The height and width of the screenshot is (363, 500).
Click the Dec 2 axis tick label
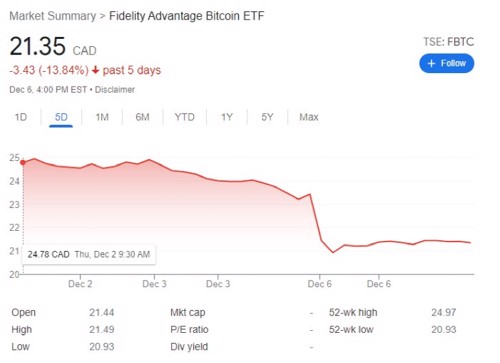80,284
